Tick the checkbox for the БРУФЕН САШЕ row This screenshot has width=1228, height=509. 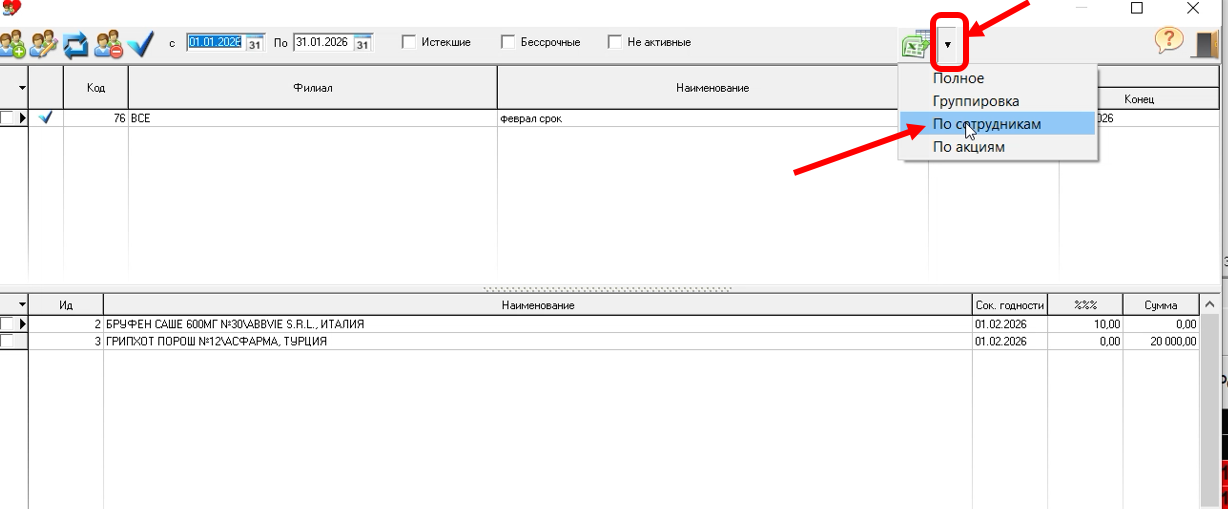7,324
